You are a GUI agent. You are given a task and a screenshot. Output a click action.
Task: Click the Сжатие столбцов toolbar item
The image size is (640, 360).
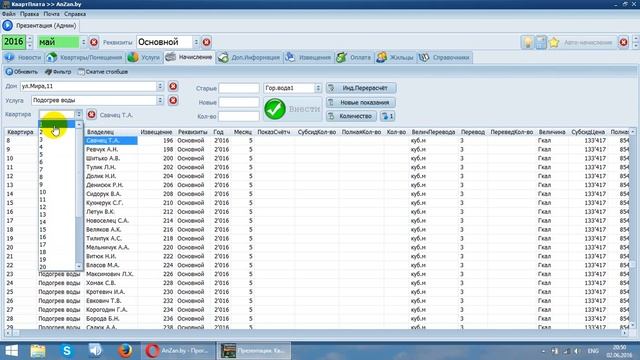click(103, 71)
